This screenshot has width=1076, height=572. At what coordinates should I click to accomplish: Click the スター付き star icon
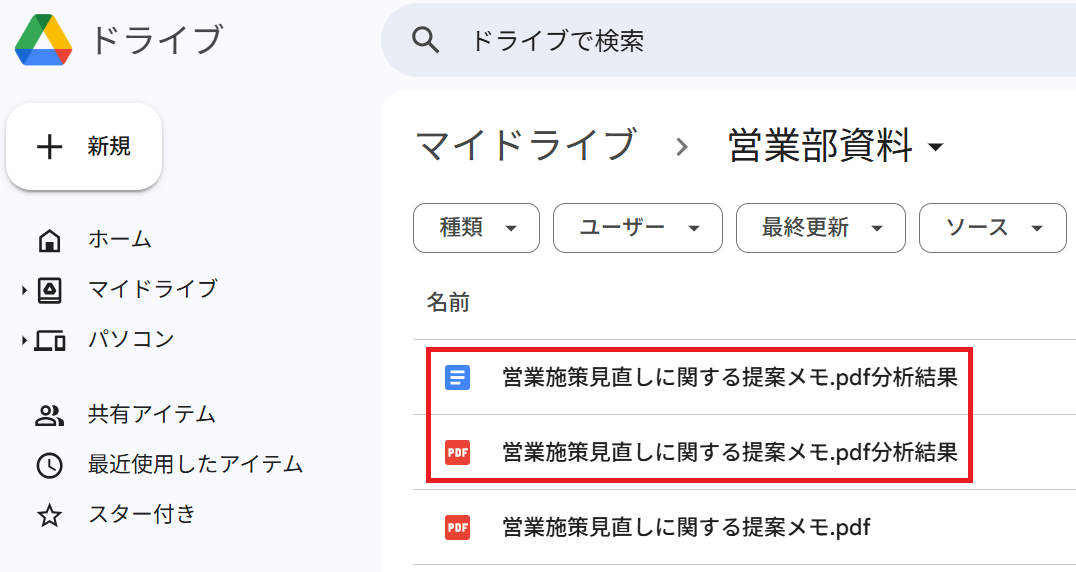[x=49, y=516]
